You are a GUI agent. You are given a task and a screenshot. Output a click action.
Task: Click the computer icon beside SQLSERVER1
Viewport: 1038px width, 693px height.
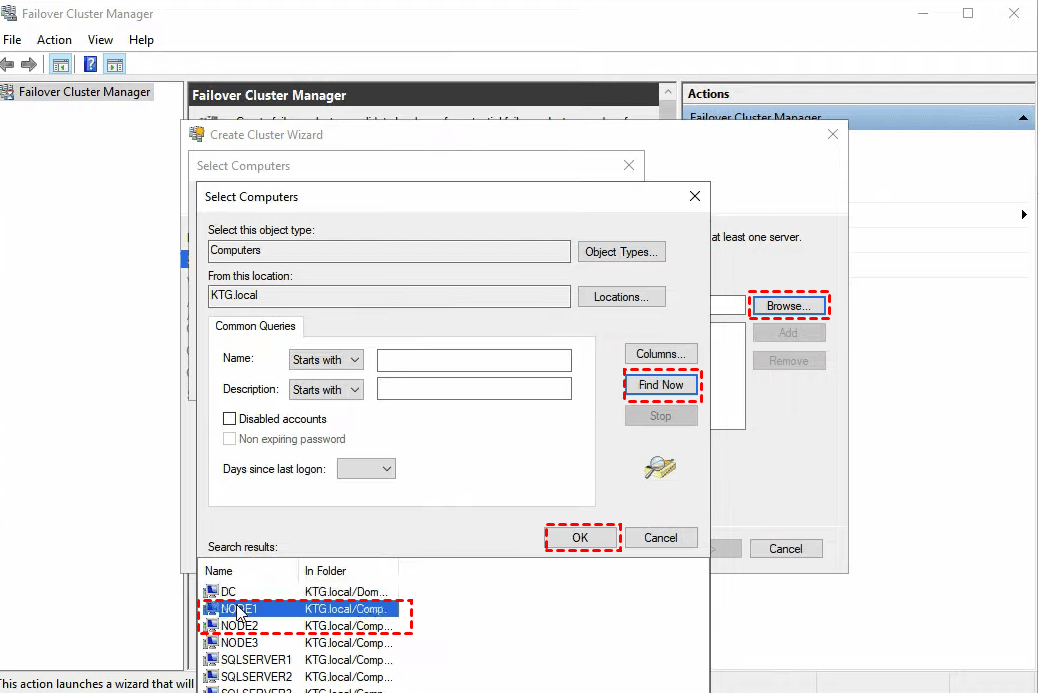[211, 659]
